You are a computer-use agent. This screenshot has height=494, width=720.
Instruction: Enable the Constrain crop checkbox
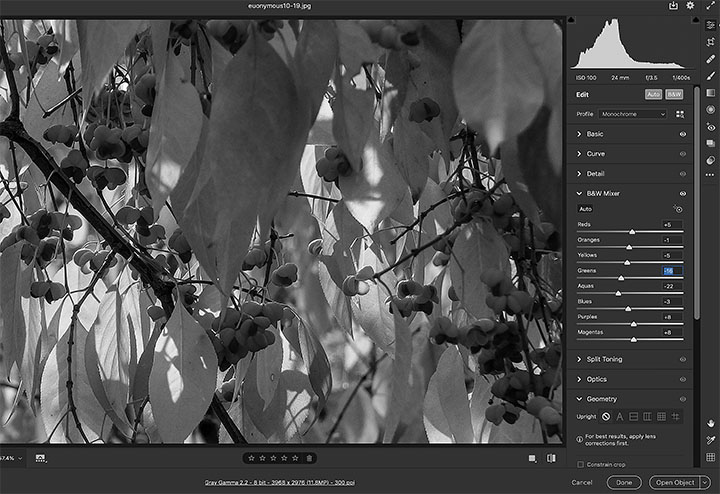(x=580, y=464)
